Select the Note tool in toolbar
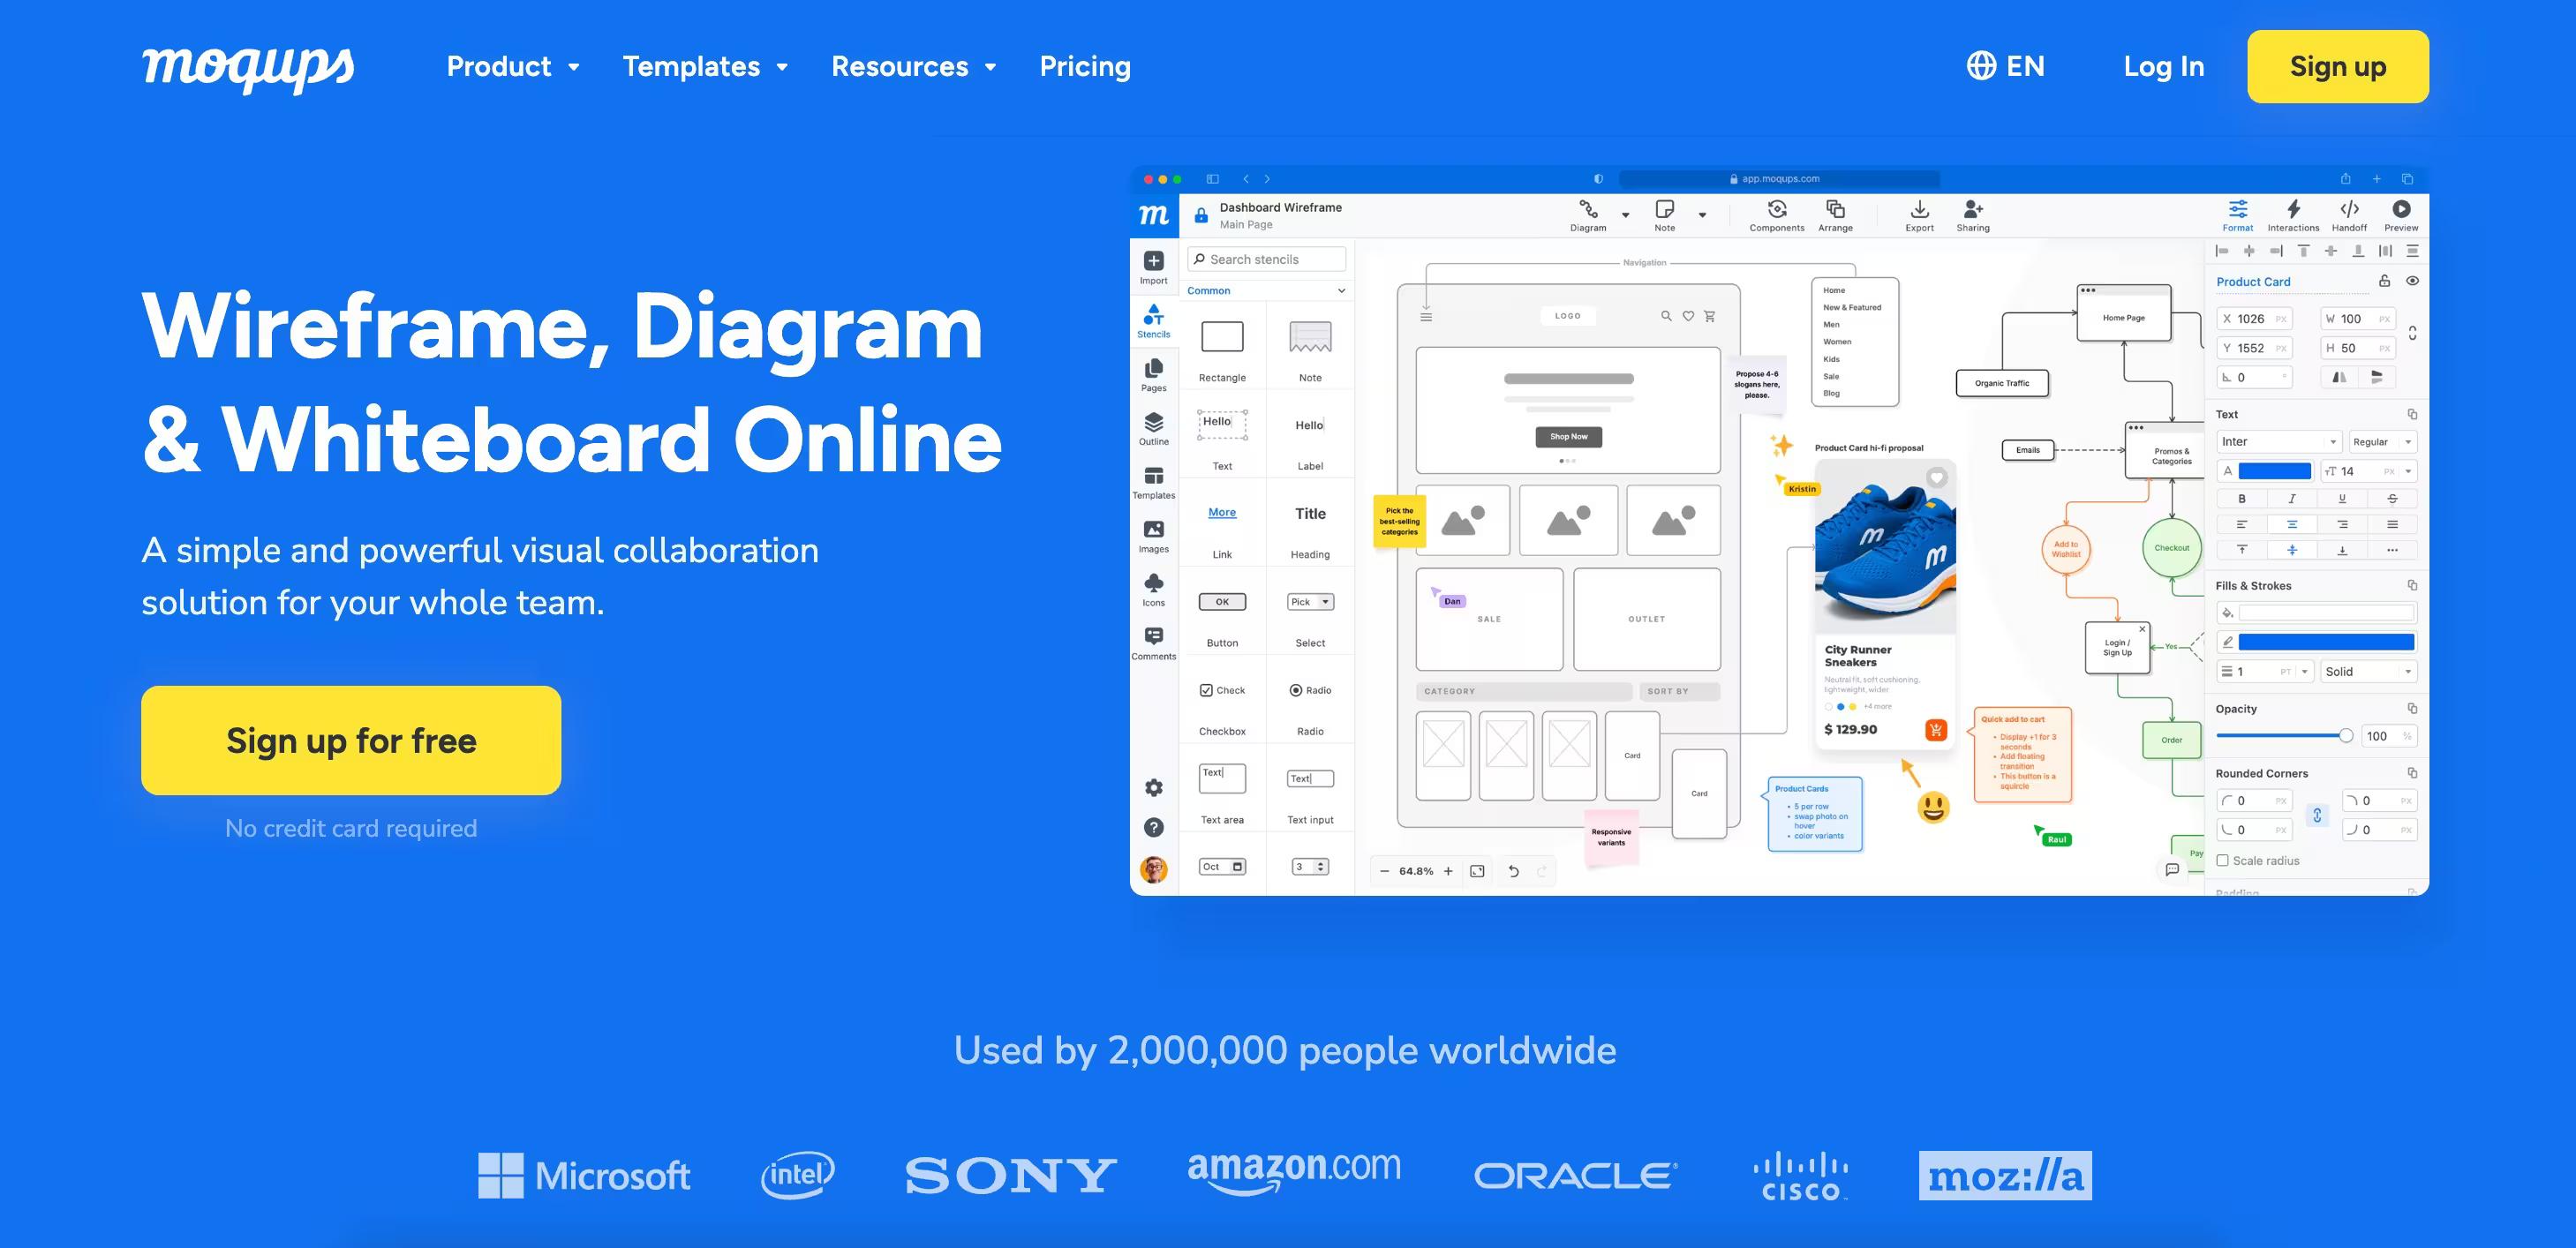The width and height of the screenshot is (2576, 1248). pos(1664,215)
